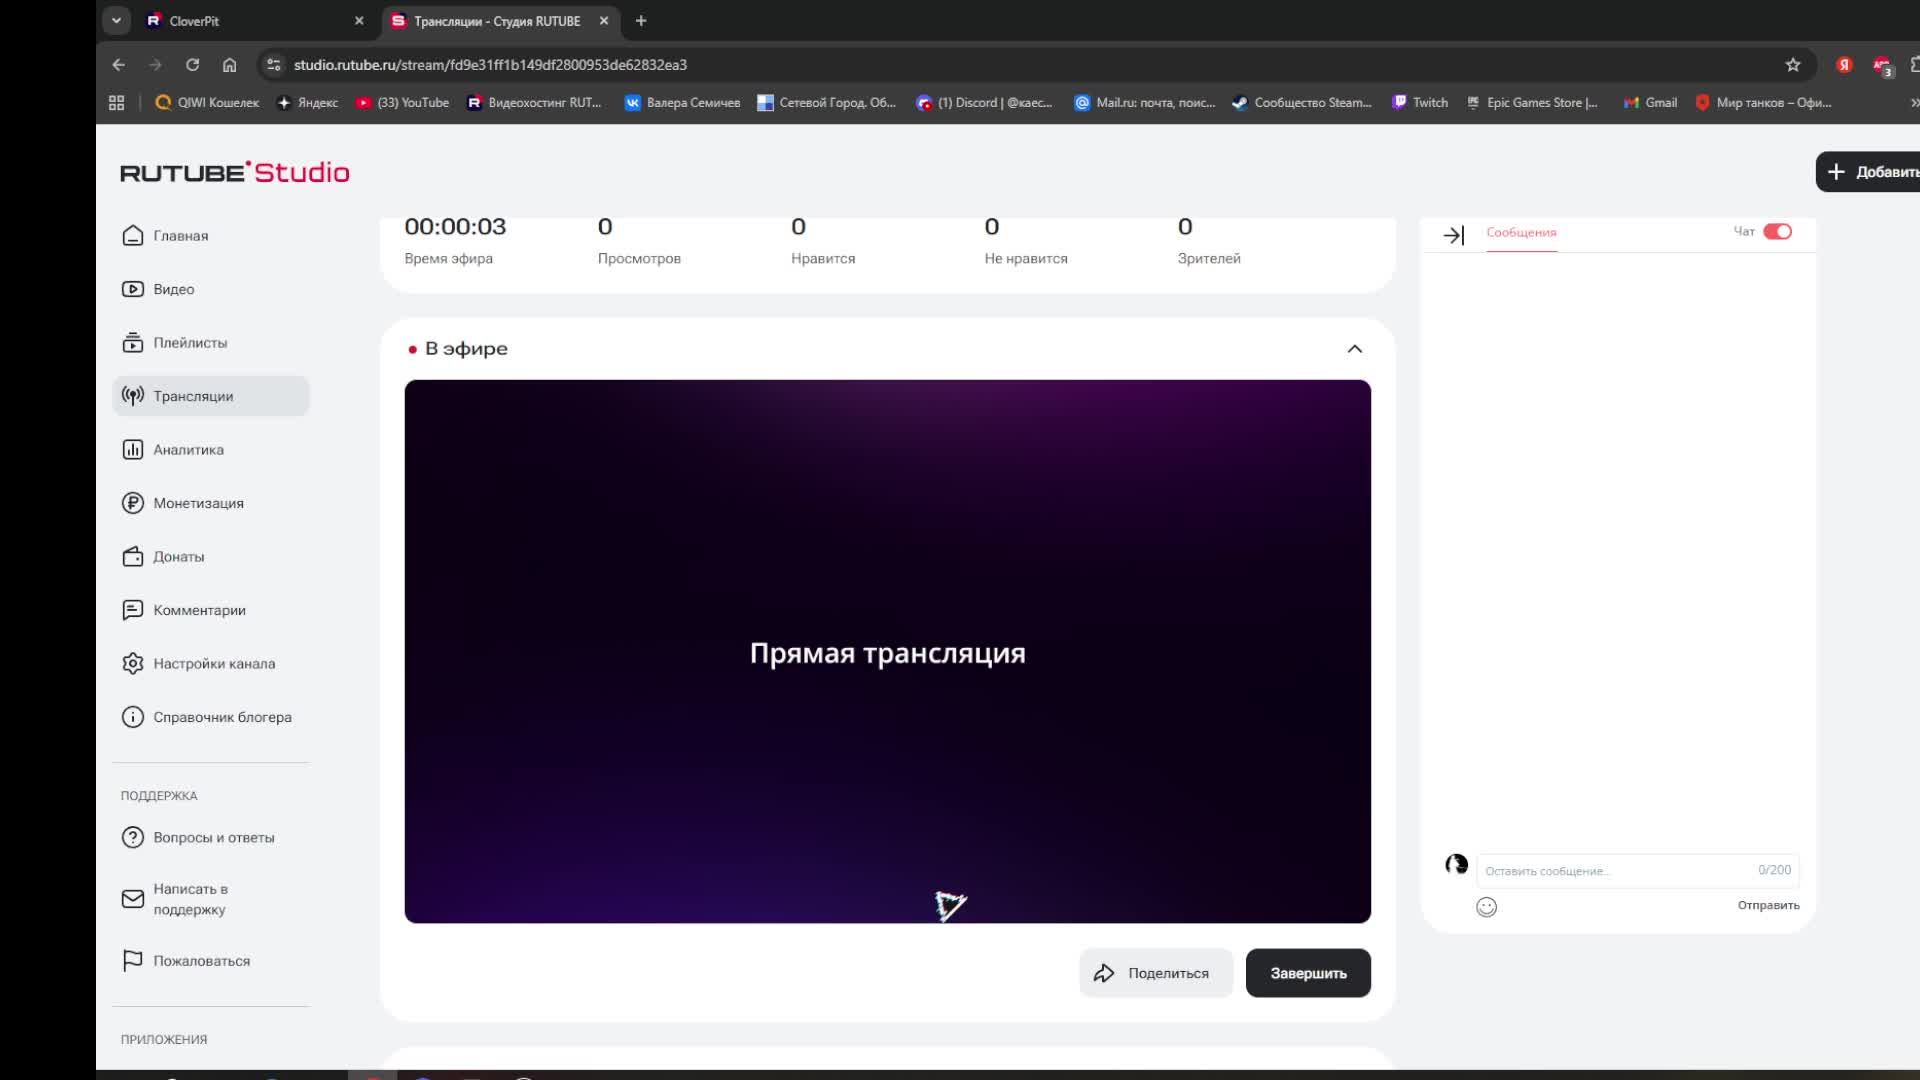Collapse the chat panel with the arrow icon
This screenshot has height=1080, width=1920.
(1454, 235)
